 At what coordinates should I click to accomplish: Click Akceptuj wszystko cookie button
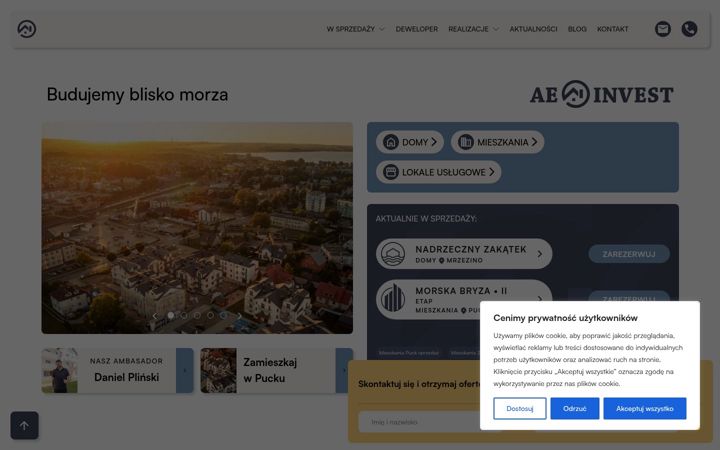coord(645,408)
